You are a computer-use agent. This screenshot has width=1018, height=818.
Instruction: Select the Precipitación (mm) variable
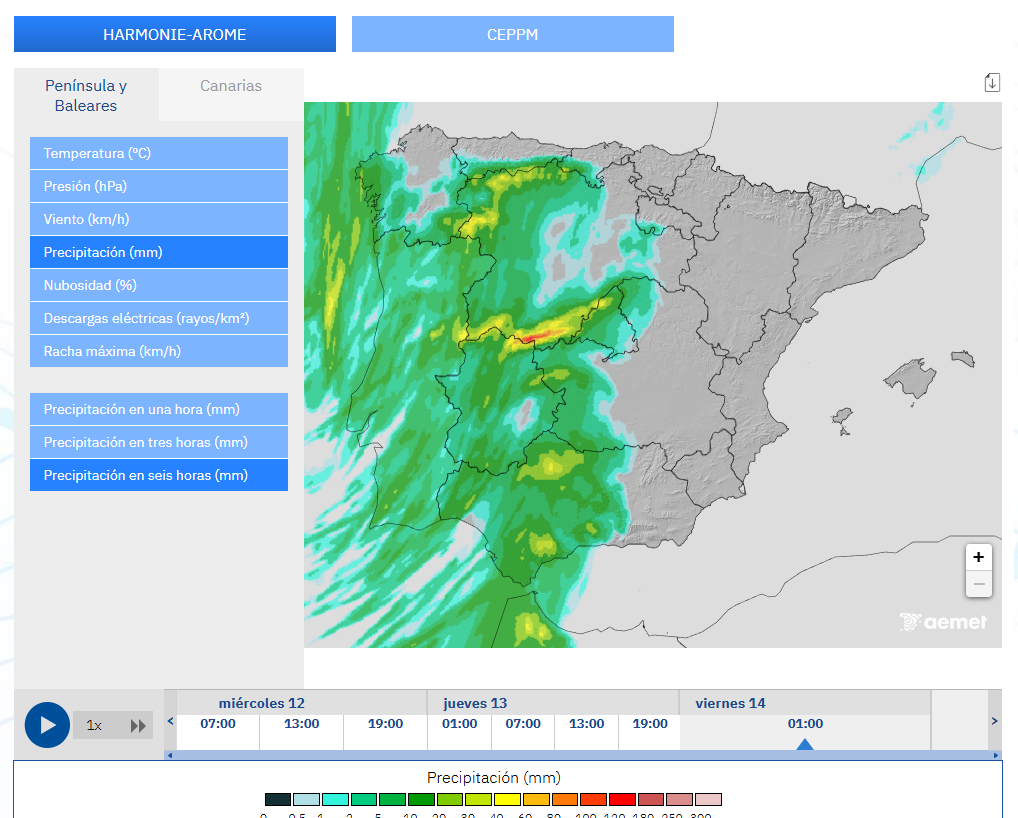[x=158, y=253]
